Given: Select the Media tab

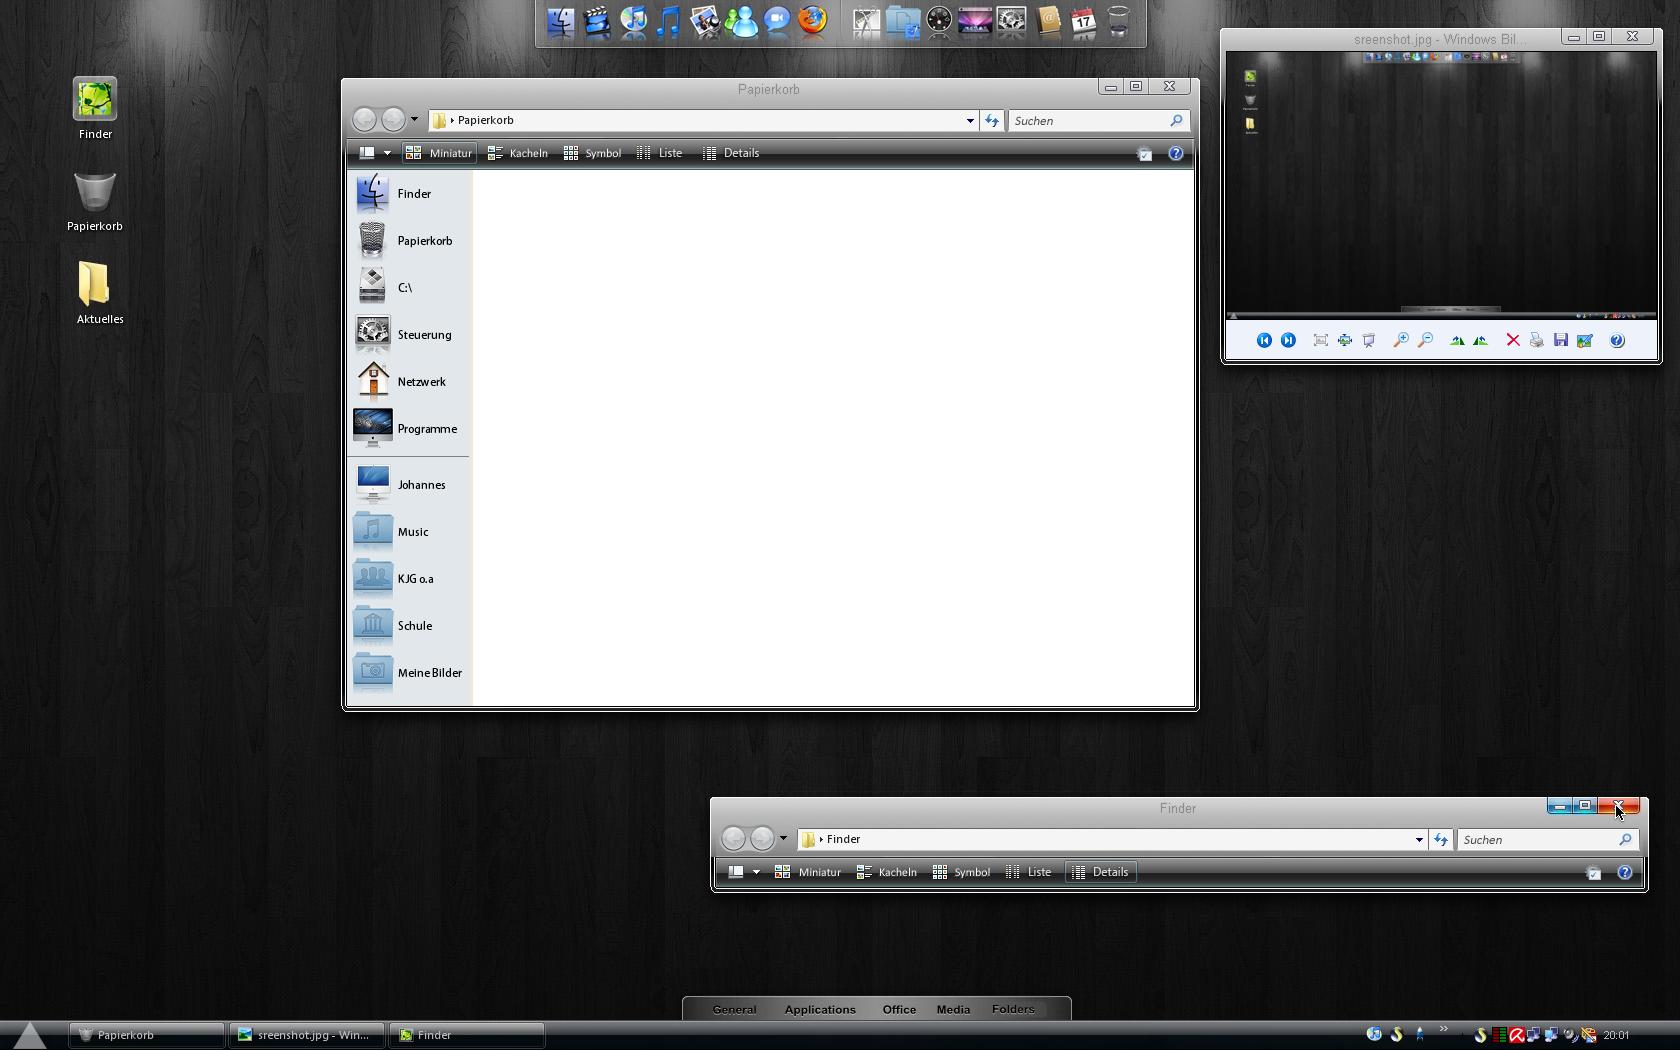Looking at the screenshot, I should (953, 1009).
